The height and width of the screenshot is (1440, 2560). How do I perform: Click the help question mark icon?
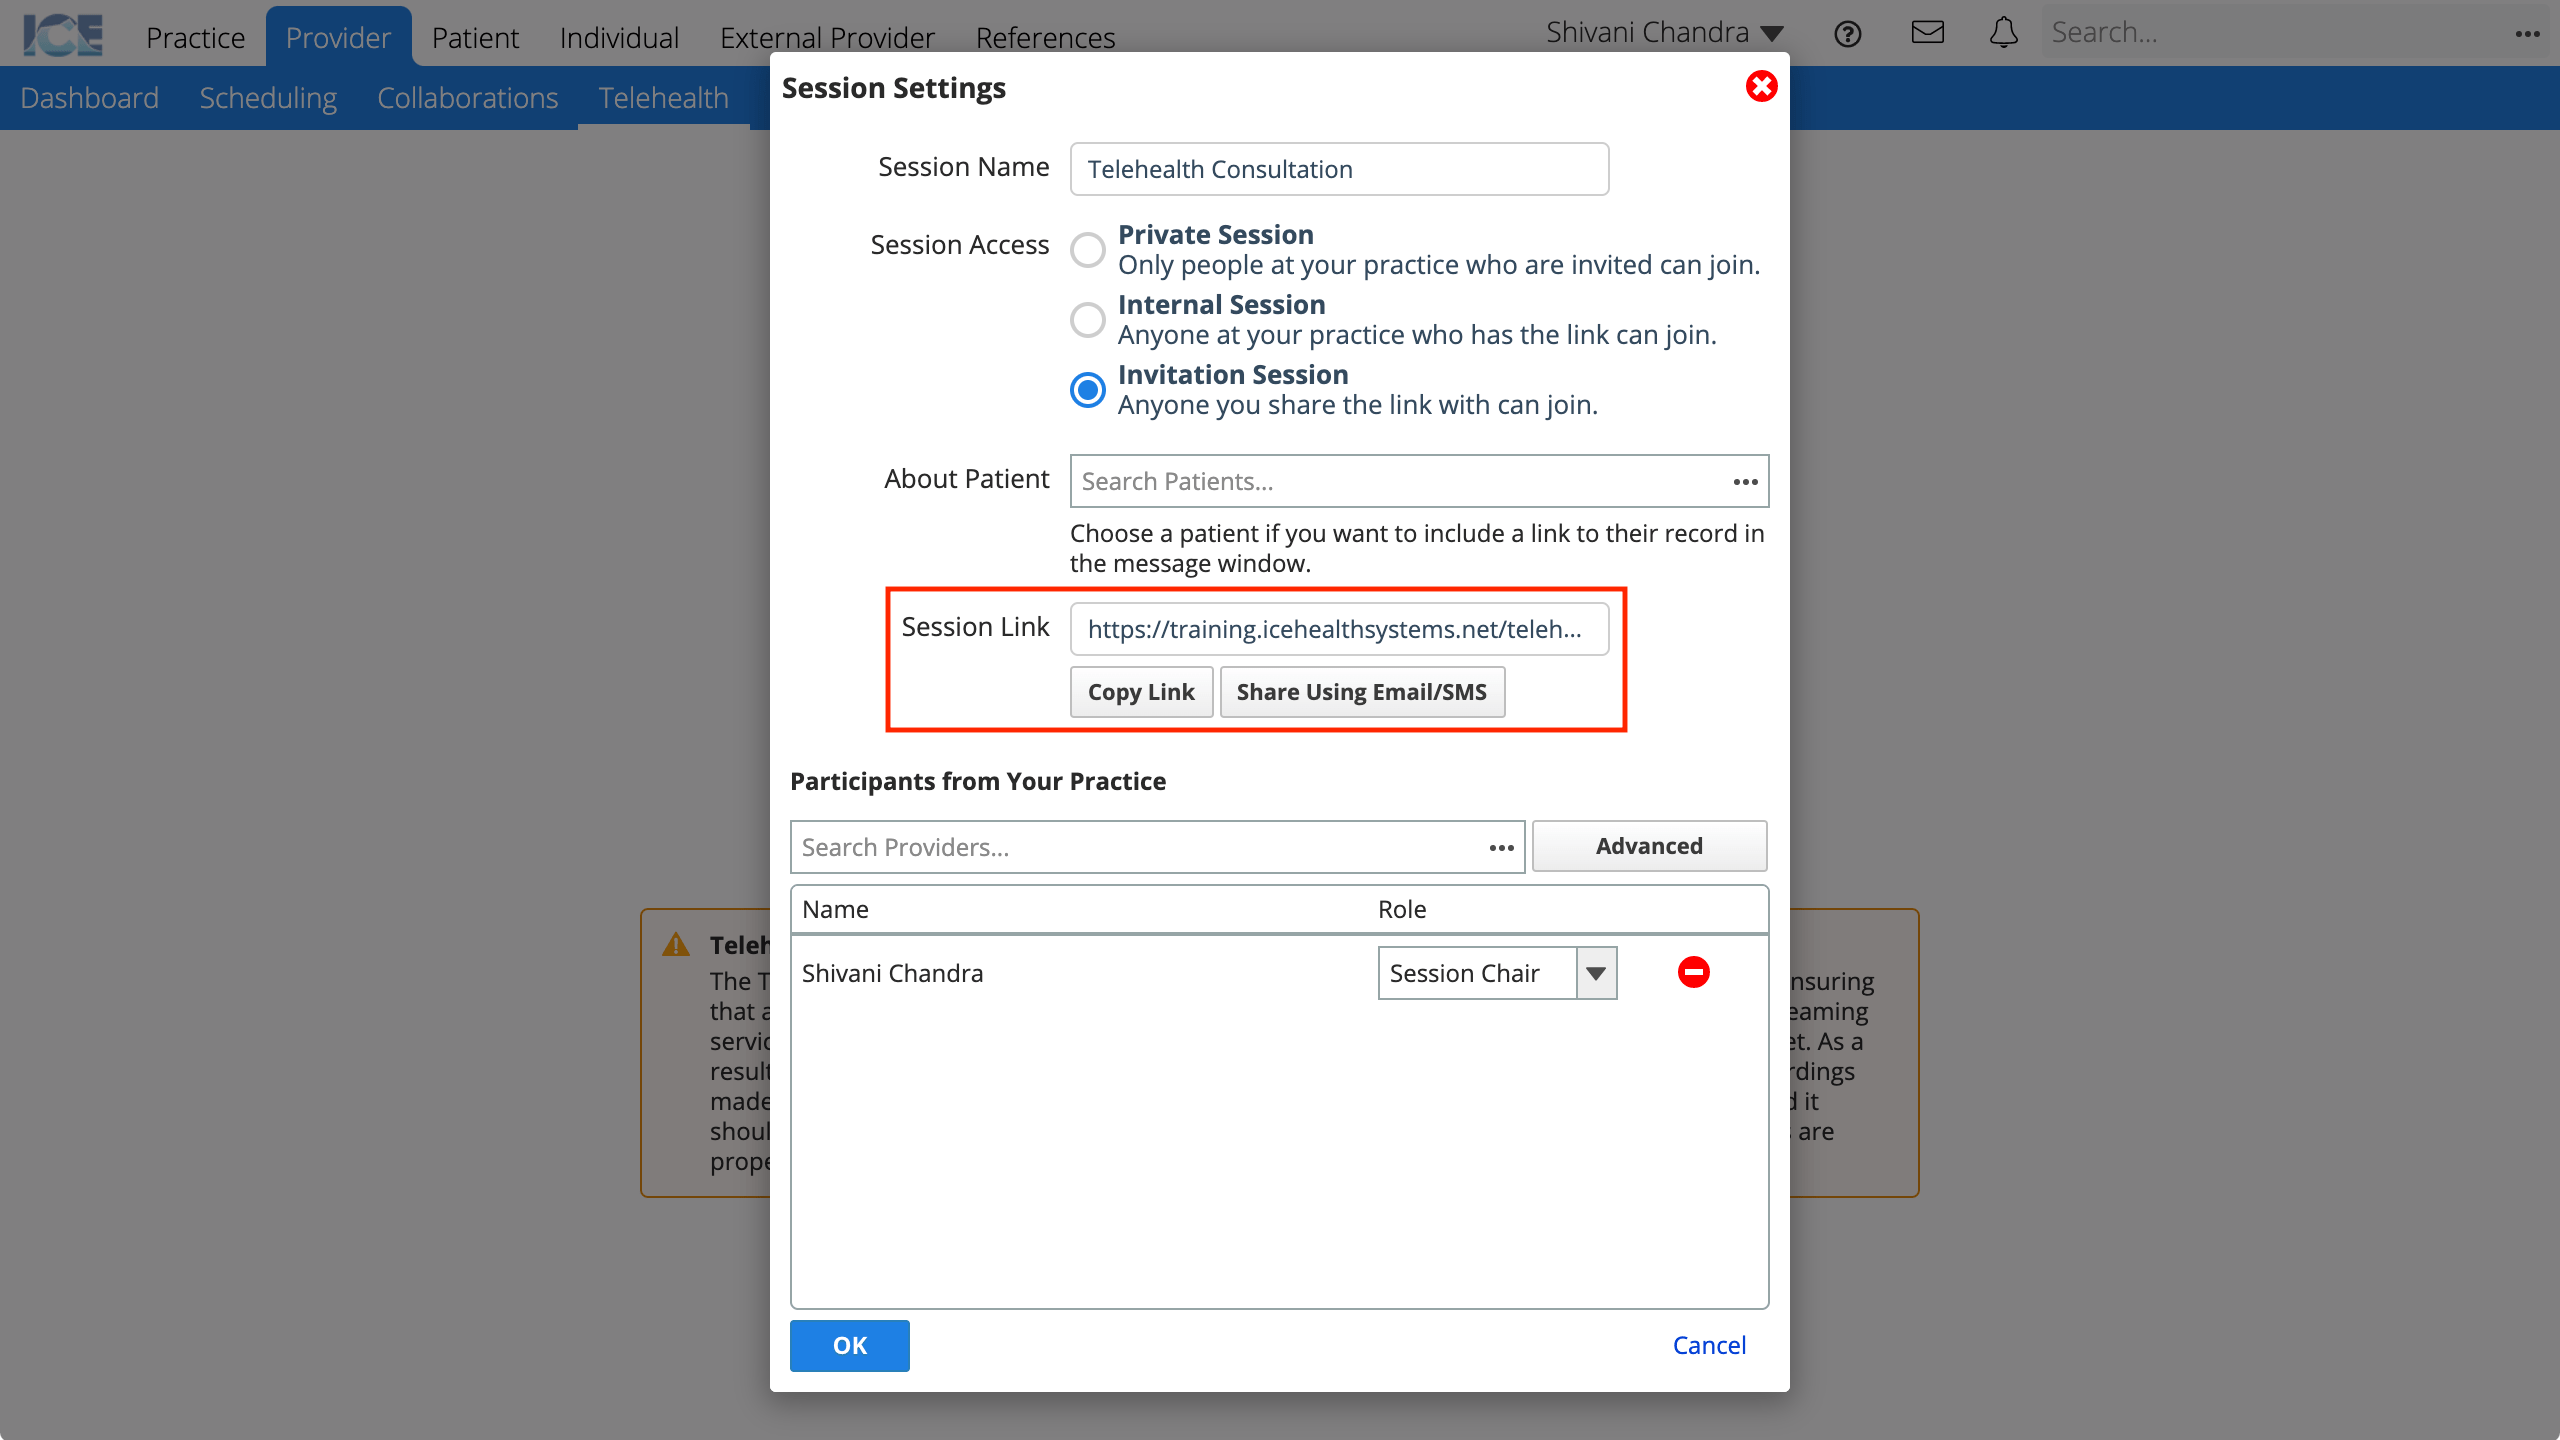[1850, 32]
